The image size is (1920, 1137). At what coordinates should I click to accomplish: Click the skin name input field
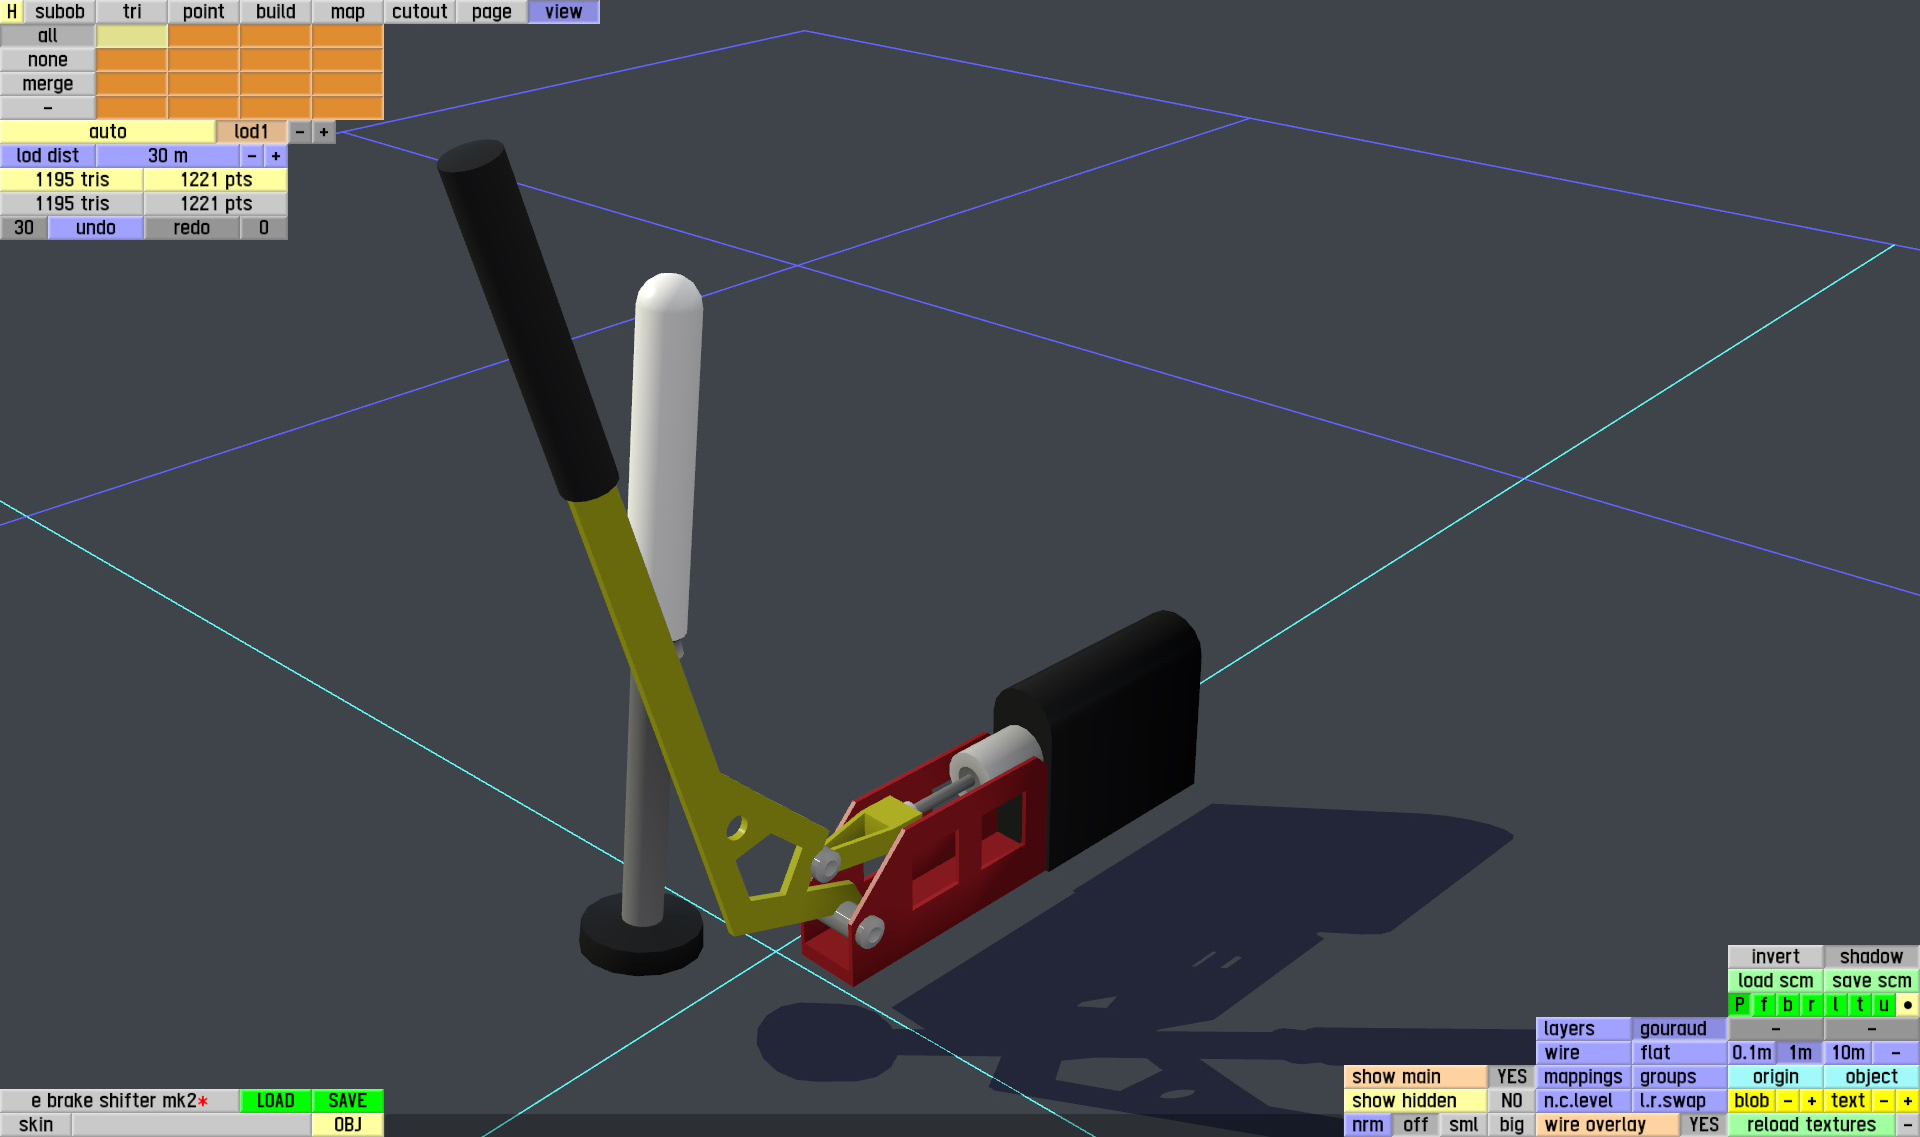pyautogui.click(x=191, y=1125)
